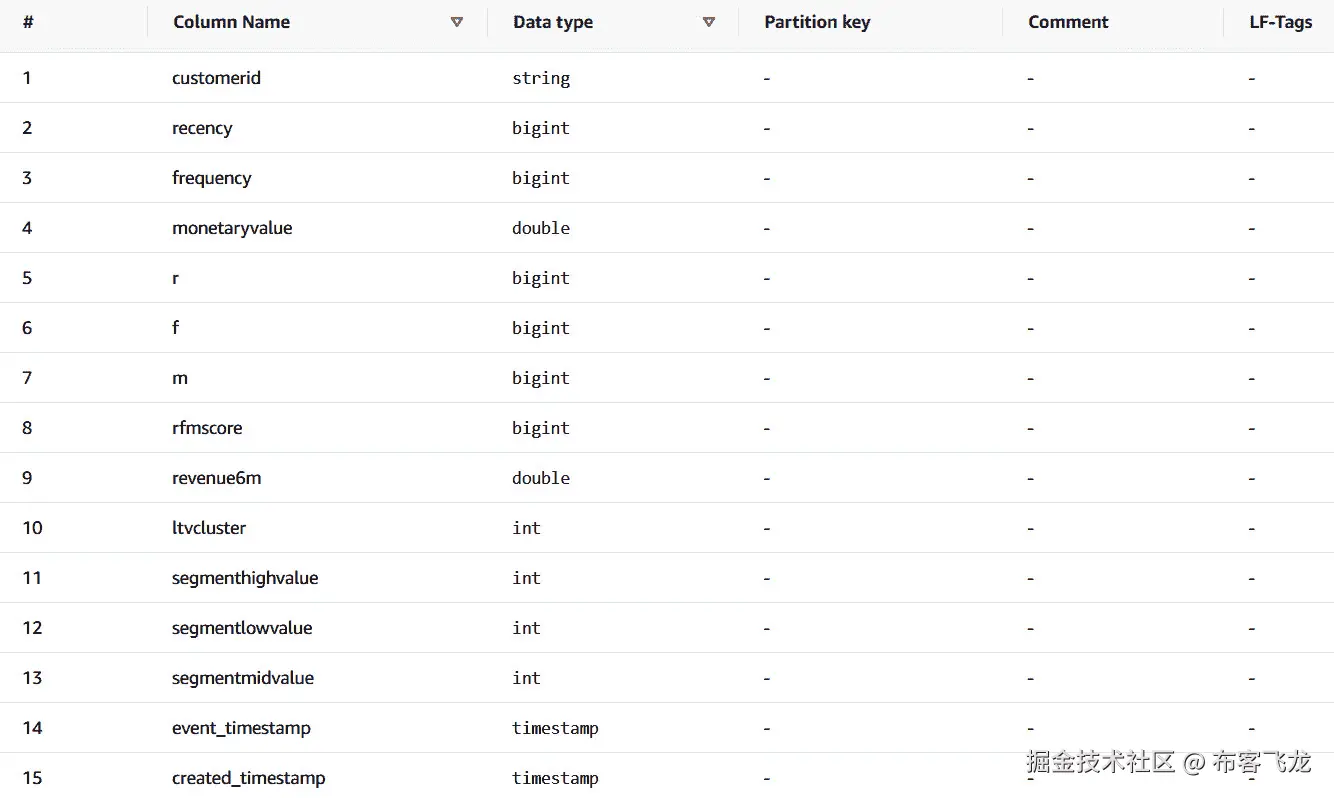Click the Data type header
This screenshot has height=798, width=1334.
point(552,22)
